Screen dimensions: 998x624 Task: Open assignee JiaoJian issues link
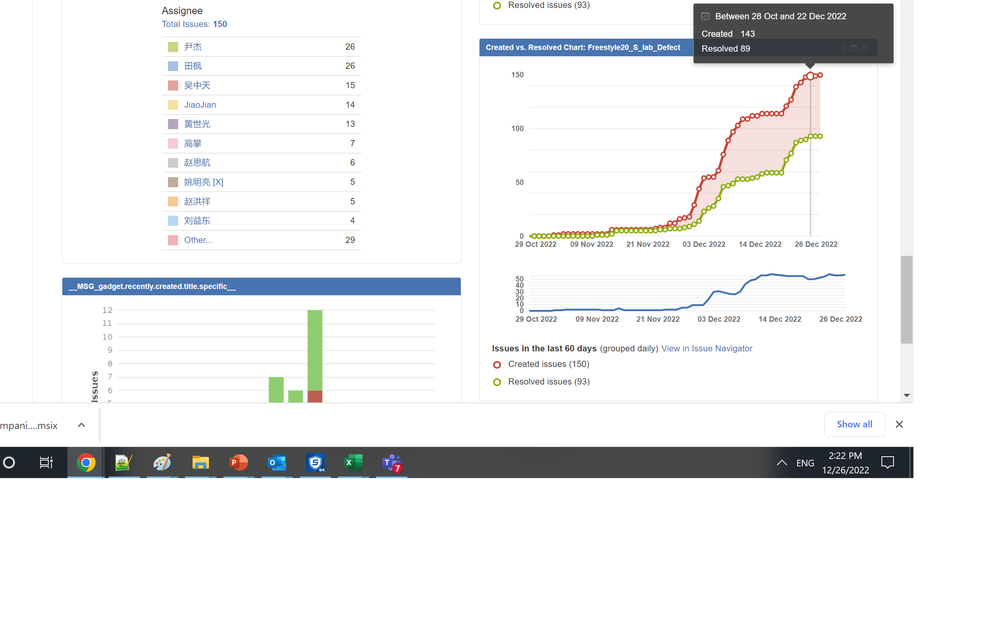pyautogui.click(x=200, y=105)
